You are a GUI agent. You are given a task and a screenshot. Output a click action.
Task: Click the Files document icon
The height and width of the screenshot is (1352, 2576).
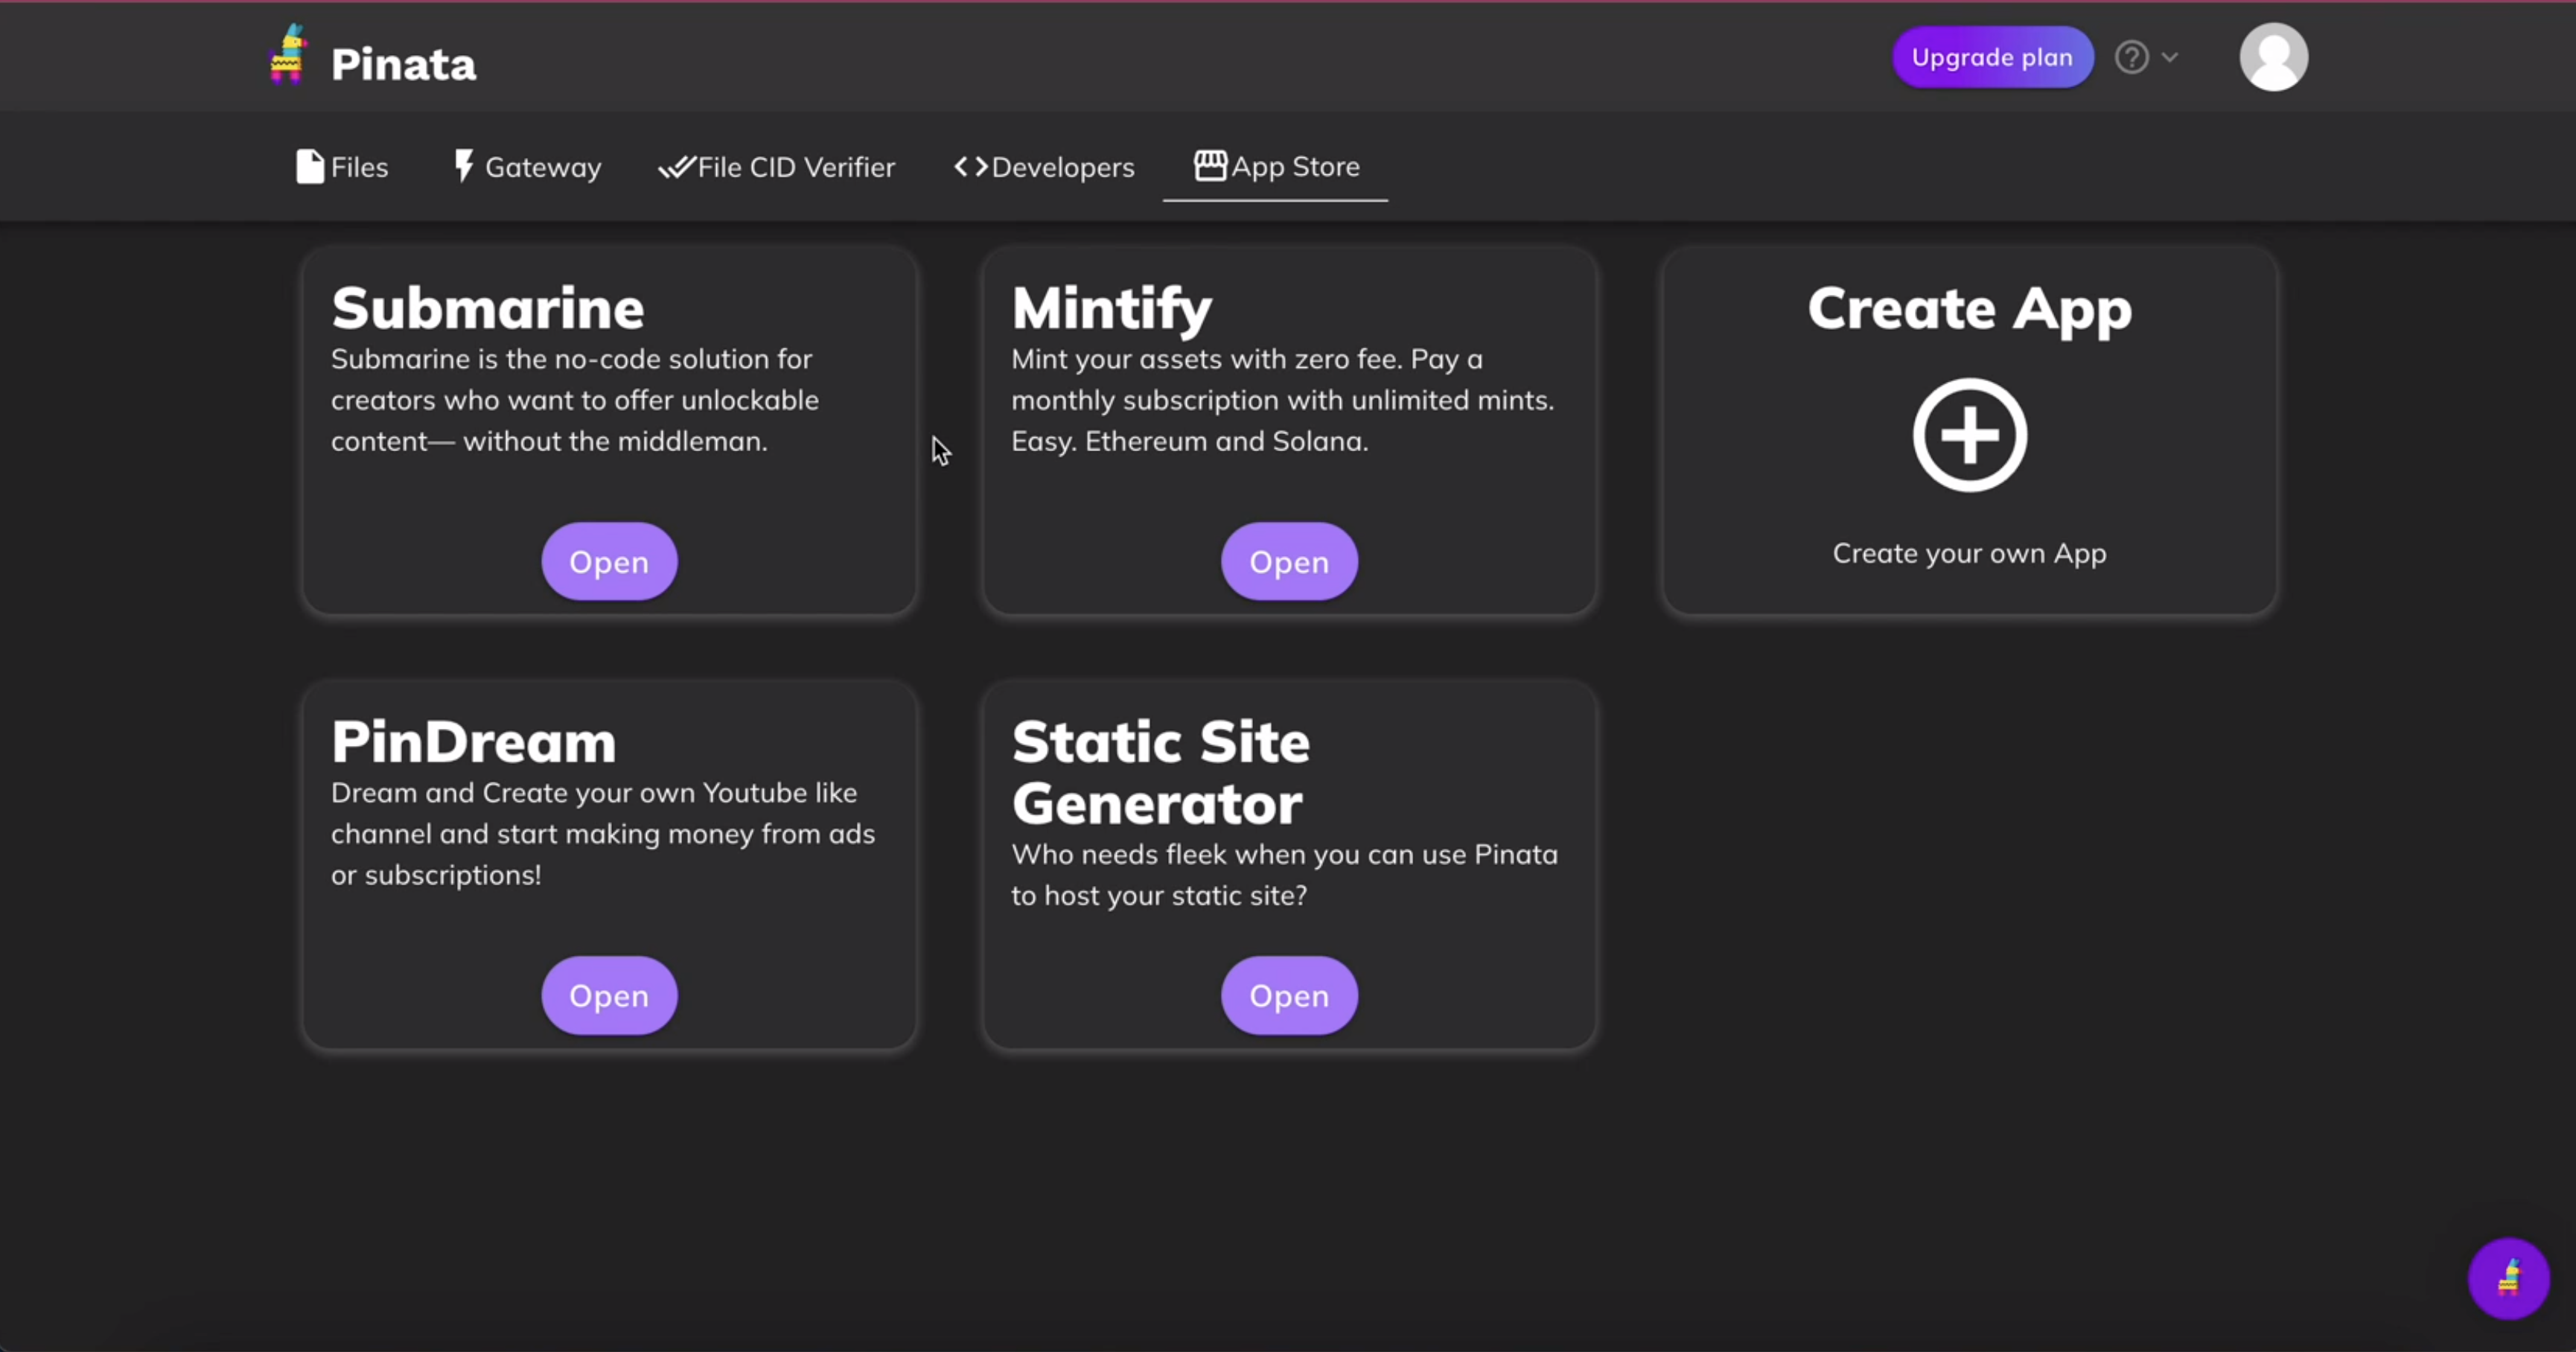[x=310, y=166]
